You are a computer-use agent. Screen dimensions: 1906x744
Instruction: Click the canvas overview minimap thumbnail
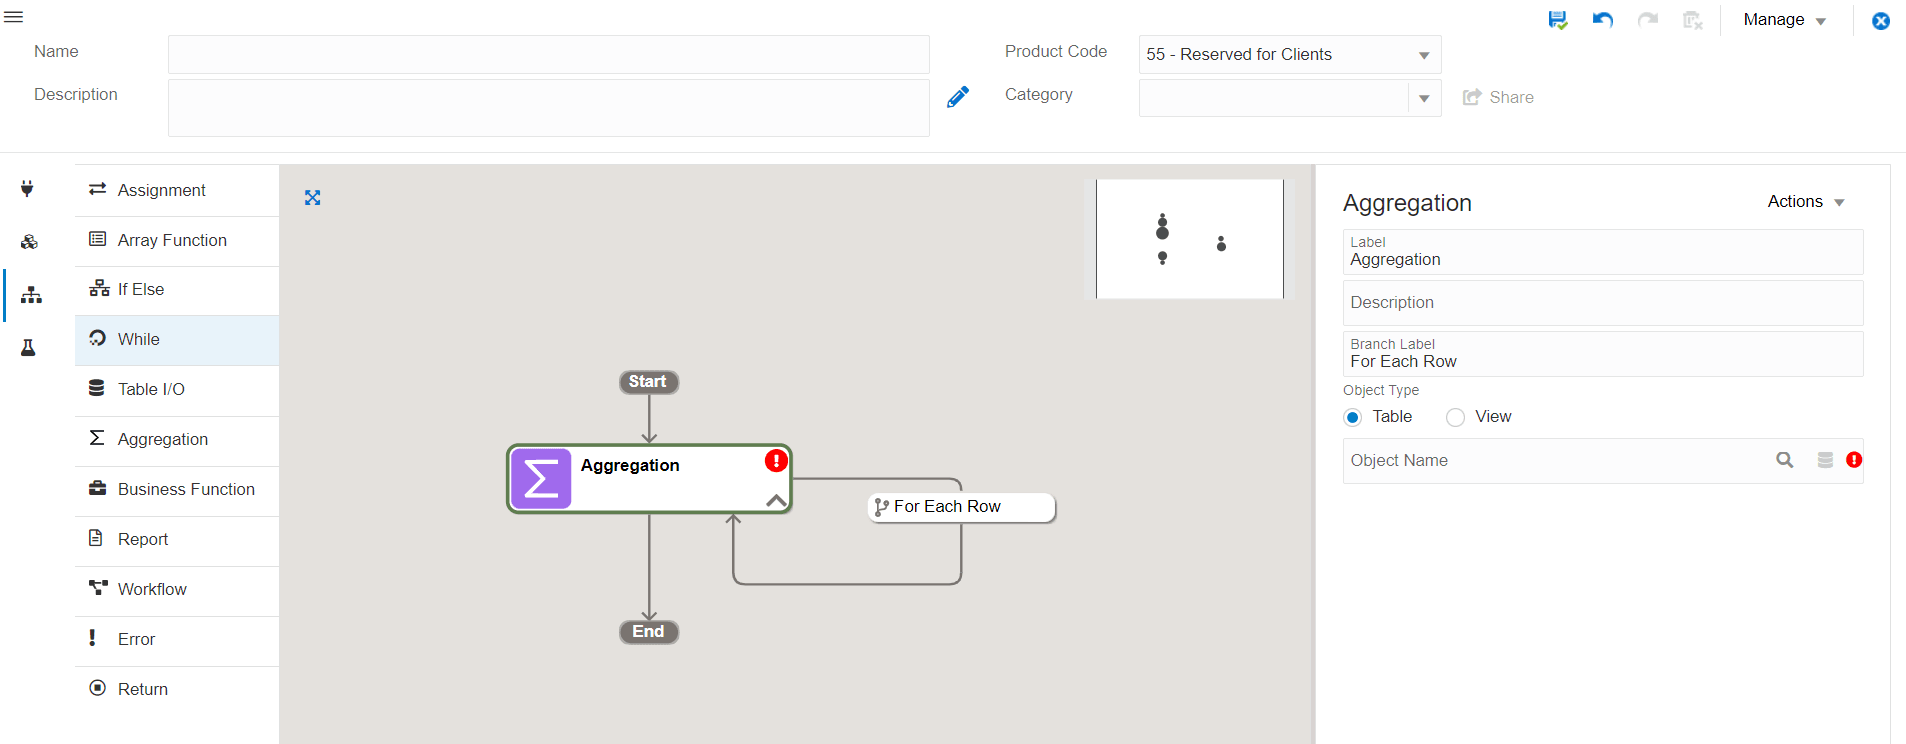pos(1190,238)
